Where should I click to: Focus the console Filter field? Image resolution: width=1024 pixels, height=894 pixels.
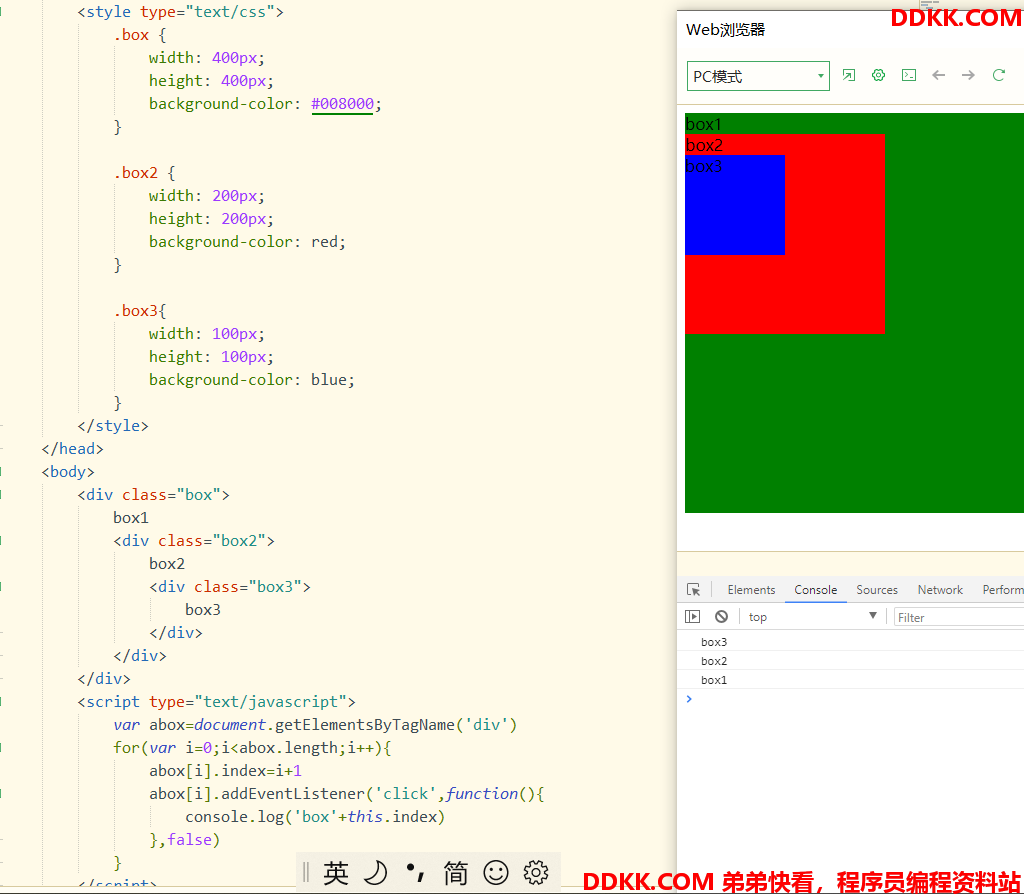pos(959,617)
